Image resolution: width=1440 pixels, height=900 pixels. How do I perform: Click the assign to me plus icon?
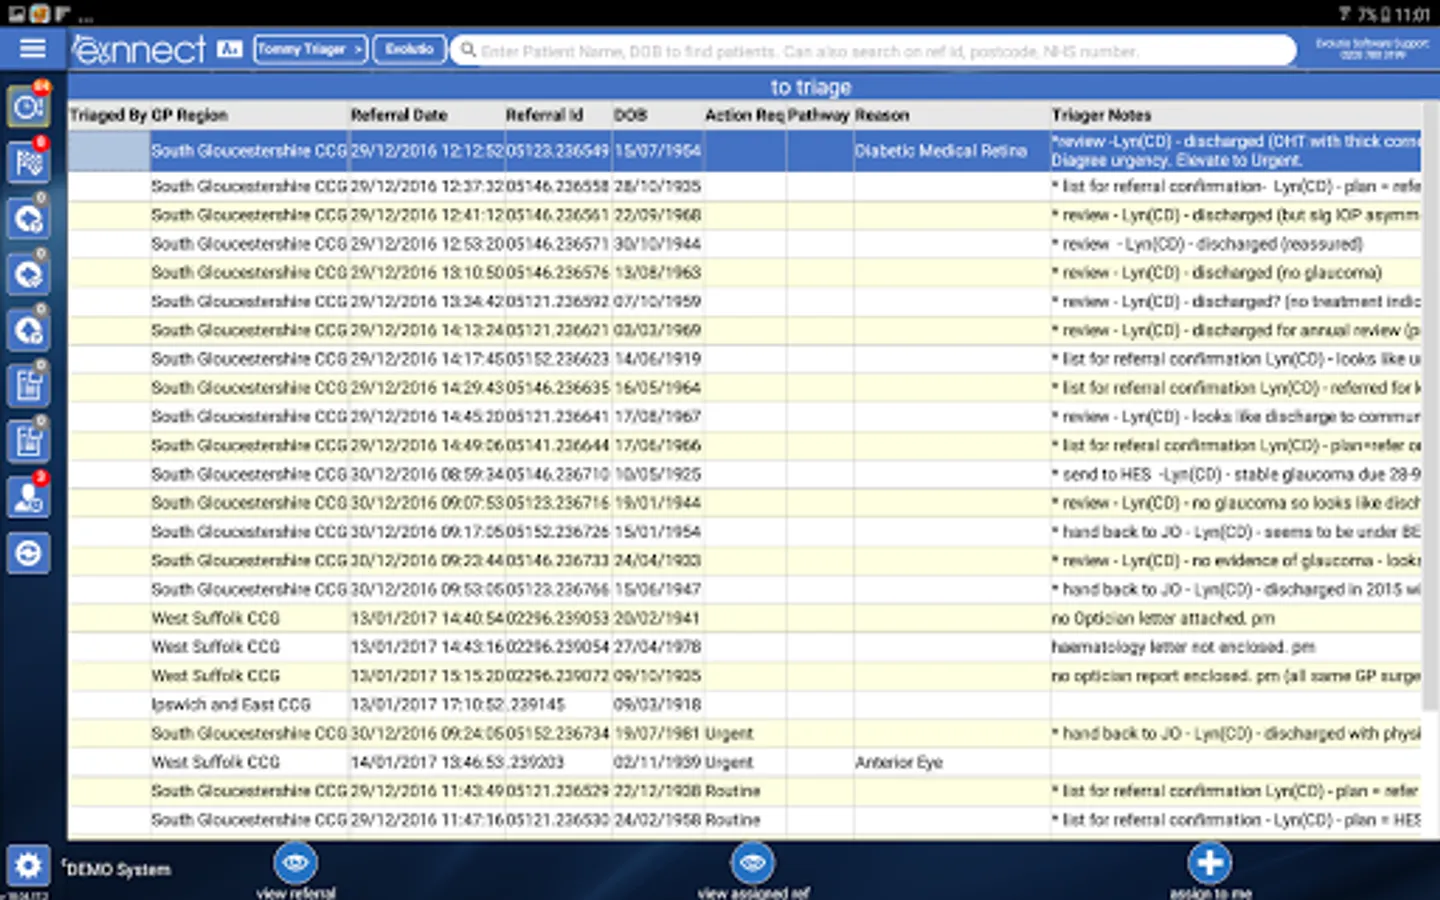[1209, 862]
